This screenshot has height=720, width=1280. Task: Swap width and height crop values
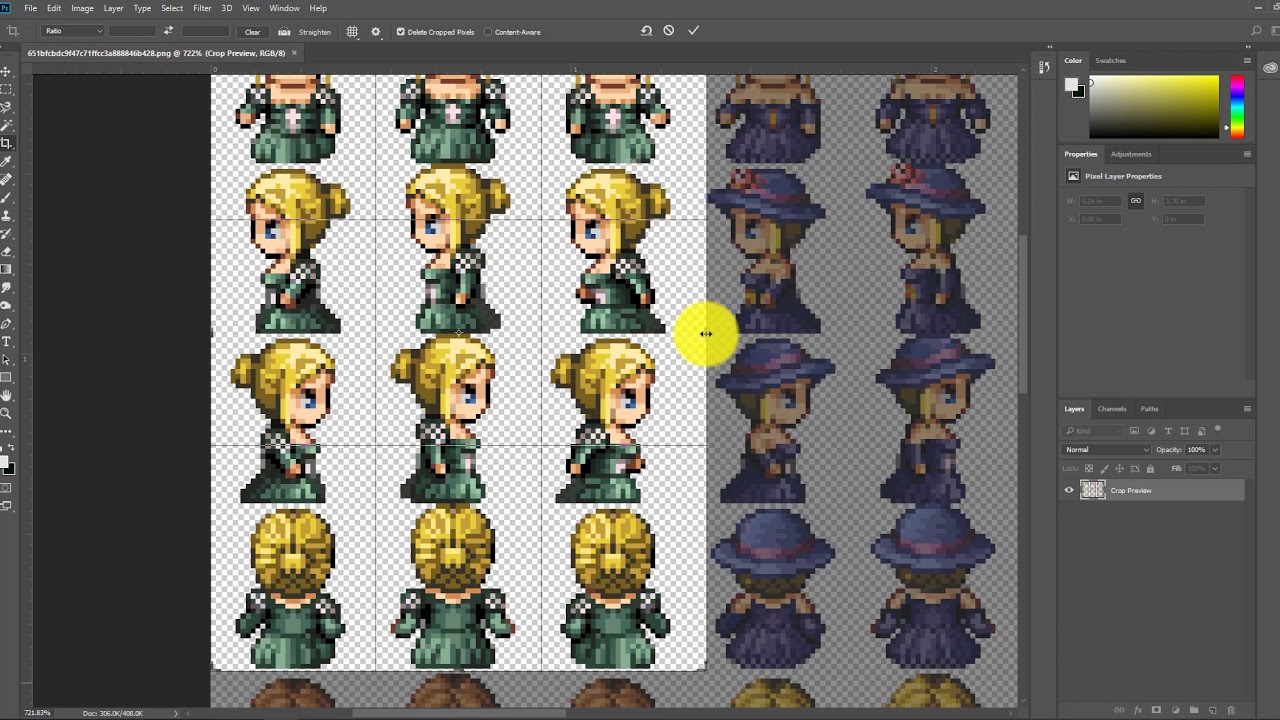(x=168, y=31)
